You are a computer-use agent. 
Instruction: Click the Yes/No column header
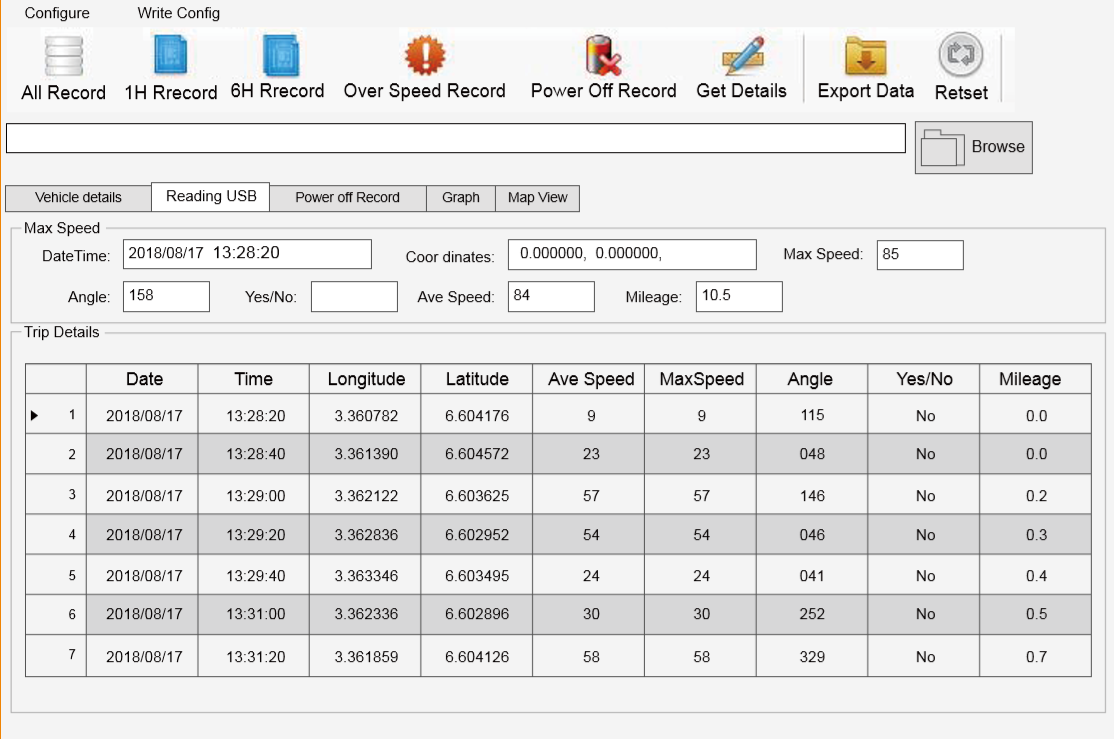click(924, 379)
